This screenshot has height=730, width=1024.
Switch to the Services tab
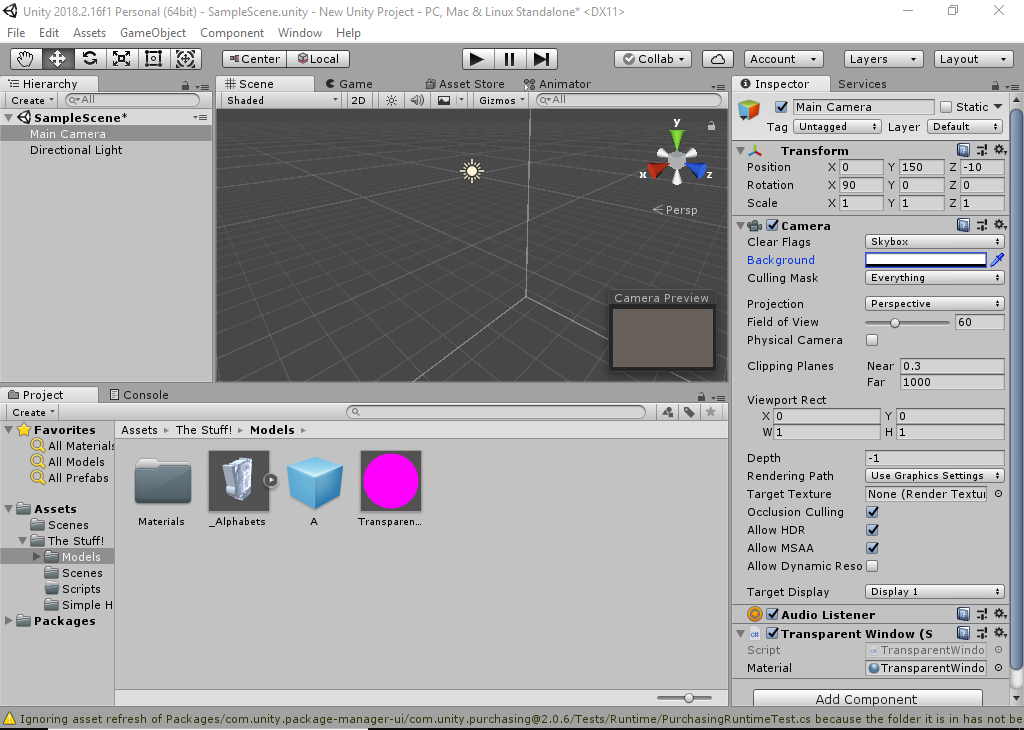(862, 84)
